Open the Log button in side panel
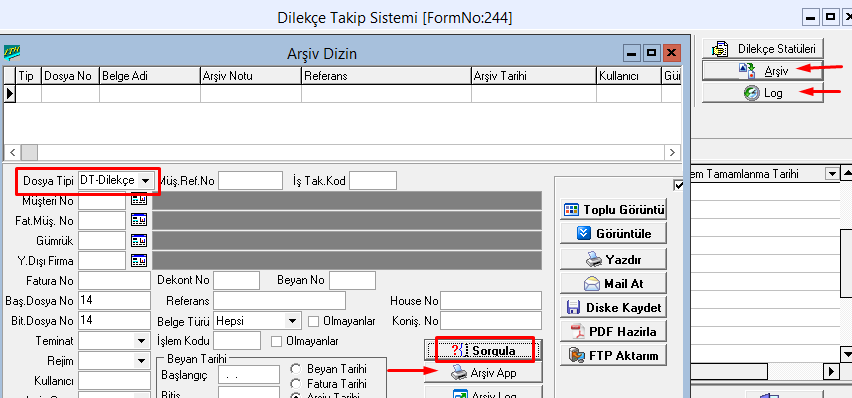 (x=762, y=93)
